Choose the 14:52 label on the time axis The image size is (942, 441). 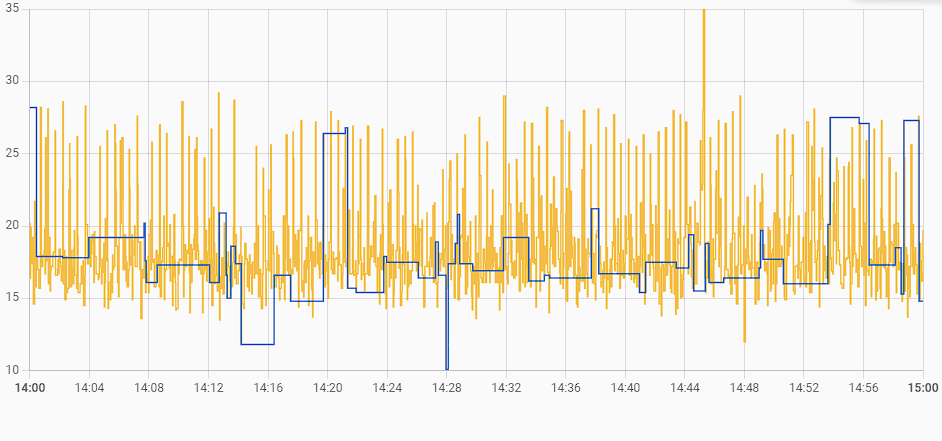[804, 388]
